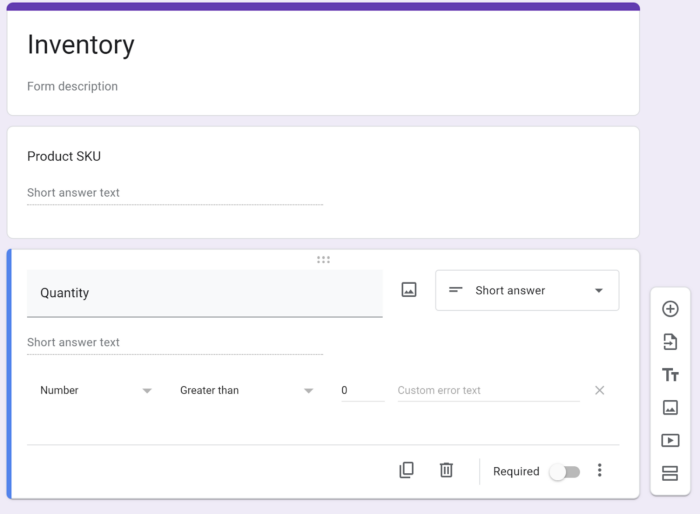Open more options for the Quantity question
Screen dimensions: 700x514
coord(600,470)
